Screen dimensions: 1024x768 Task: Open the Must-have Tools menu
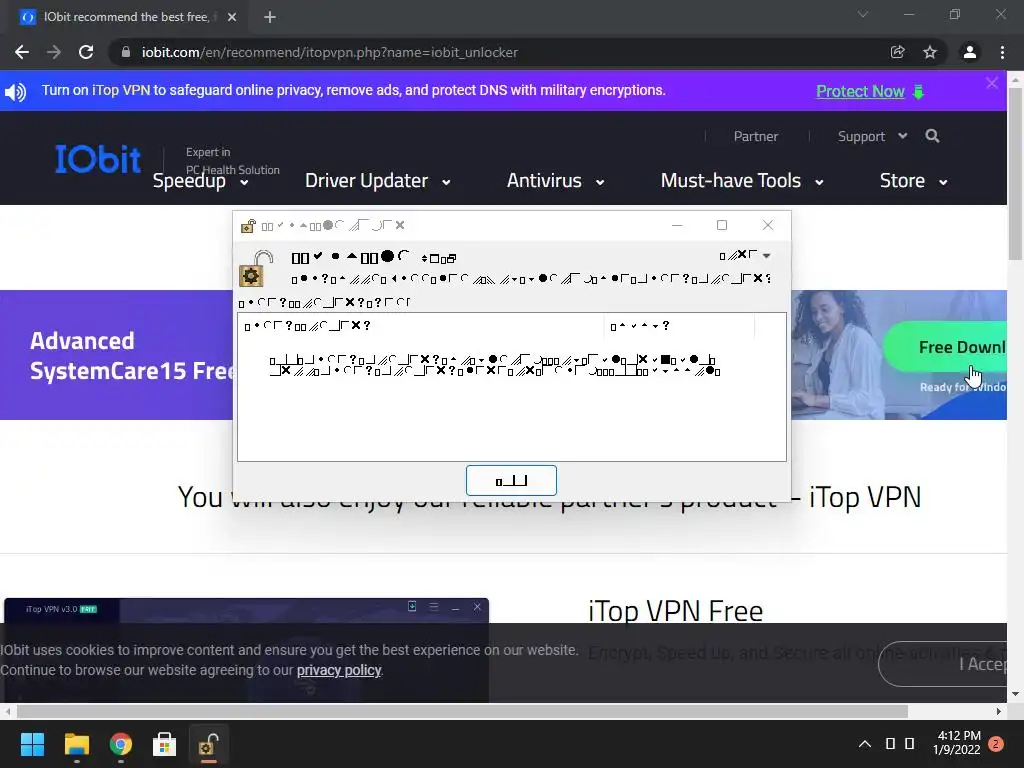[742, 181]
